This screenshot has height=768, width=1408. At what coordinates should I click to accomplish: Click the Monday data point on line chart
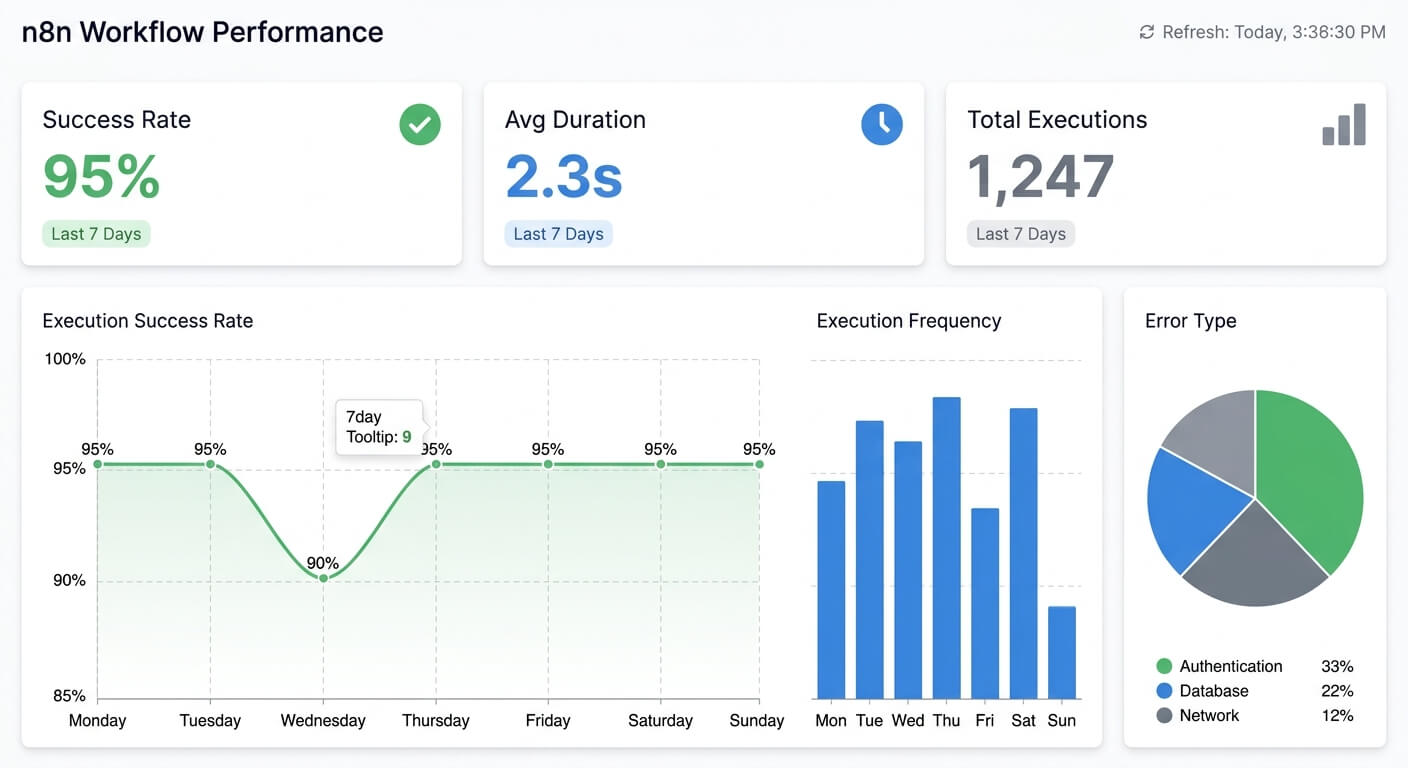97,464
